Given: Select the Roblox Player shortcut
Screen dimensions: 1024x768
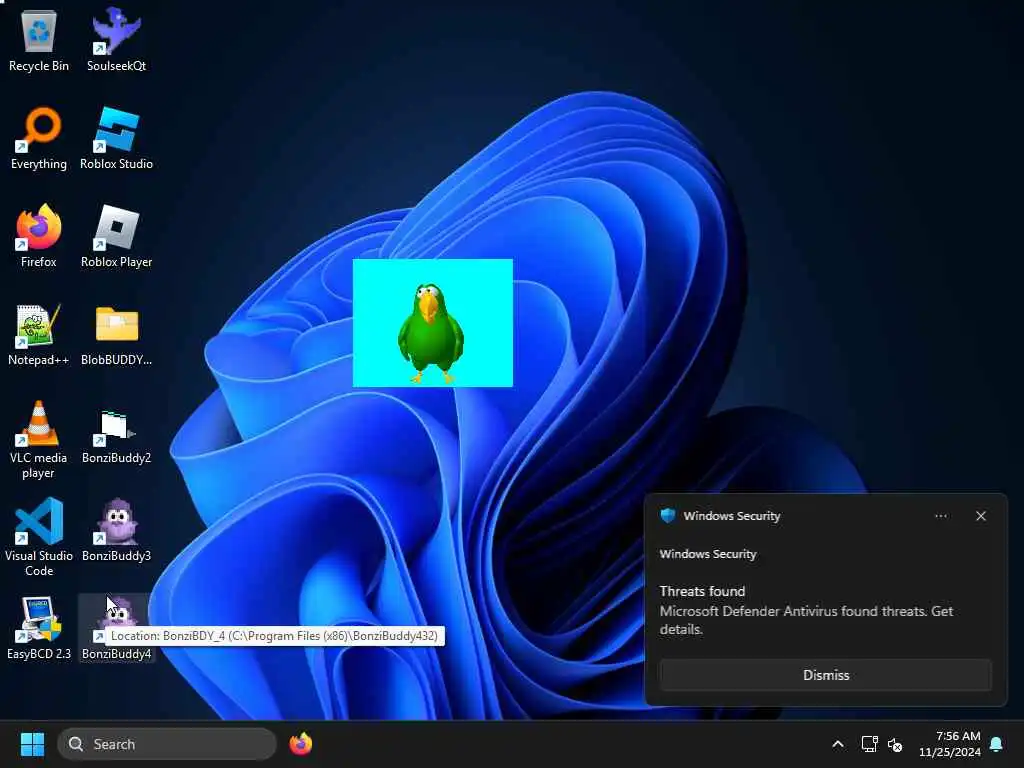Looking at the screenshot, I should point(116,236).
